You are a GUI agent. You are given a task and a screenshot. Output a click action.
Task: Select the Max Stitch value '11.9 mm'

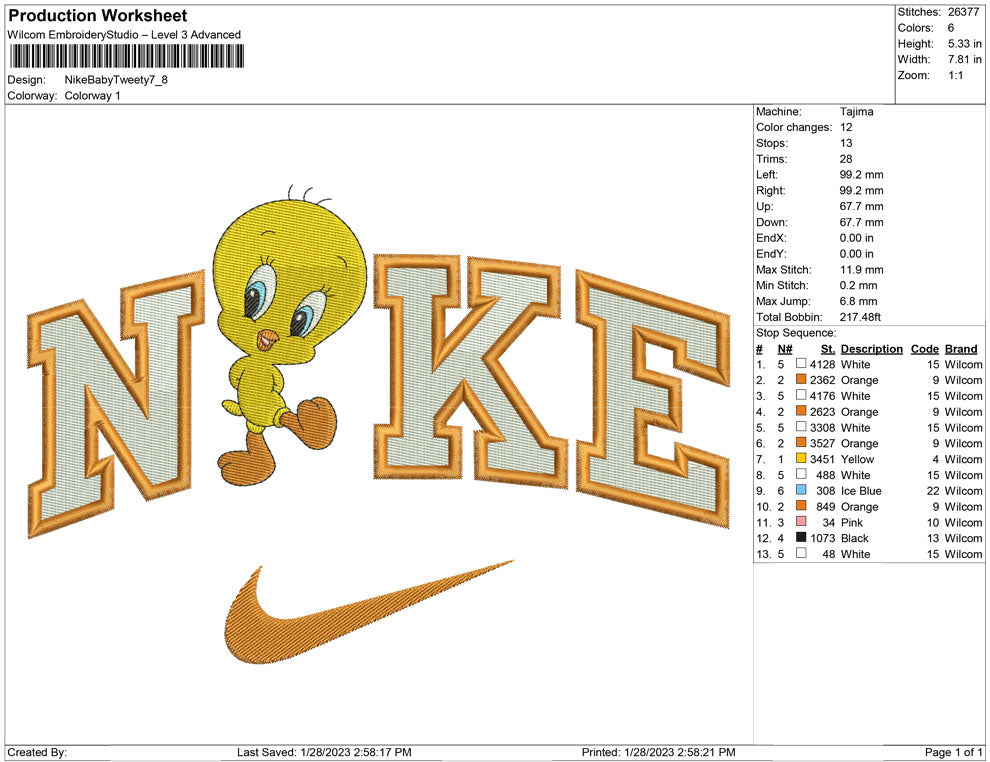[862, 269]
